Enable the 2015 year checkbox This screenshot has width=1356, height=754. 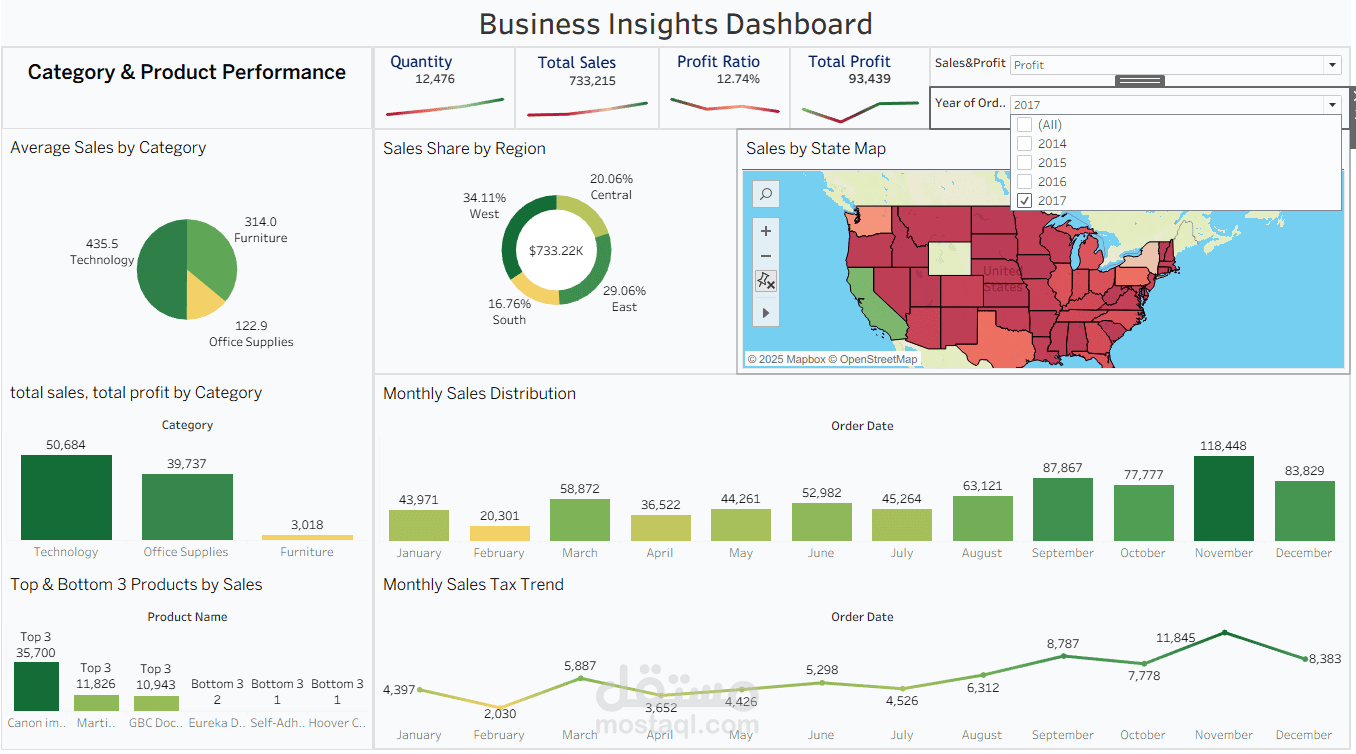1024,163
